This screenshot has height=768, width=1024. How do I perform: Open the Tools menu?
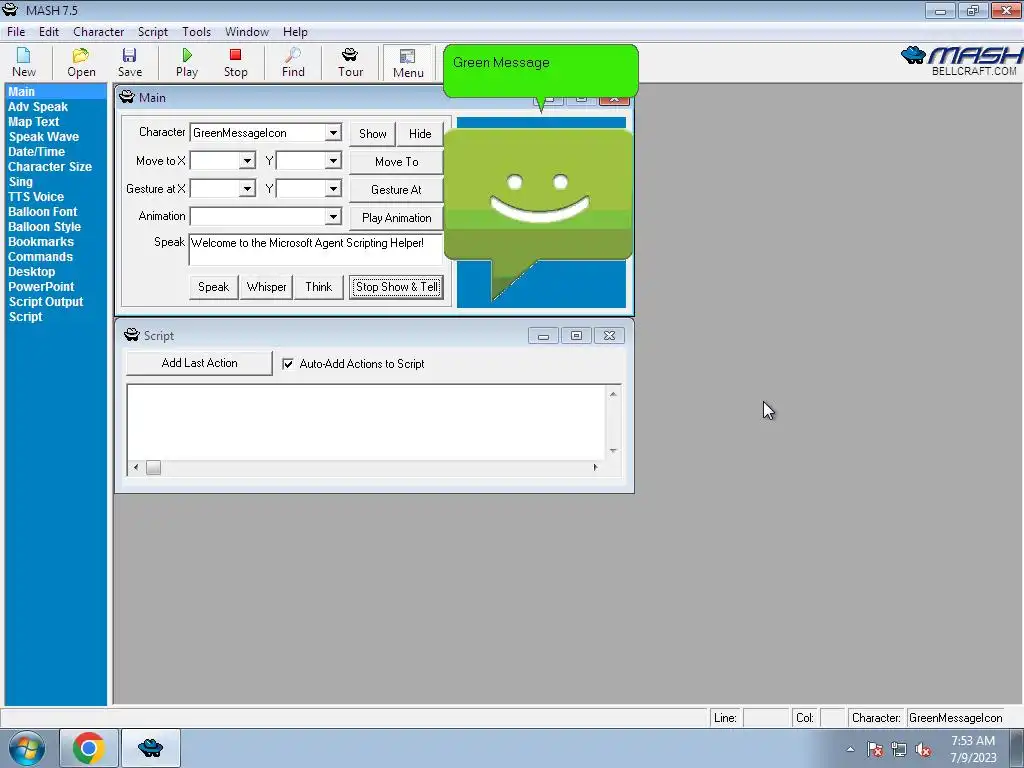(197, 31)
